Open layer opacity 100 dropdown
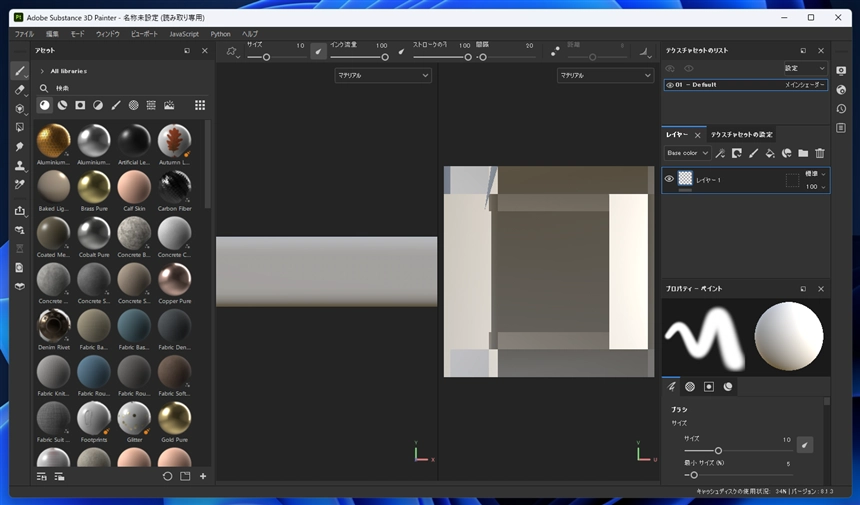Viewport: 860px width, 505px height. click(x=815, y=187)
